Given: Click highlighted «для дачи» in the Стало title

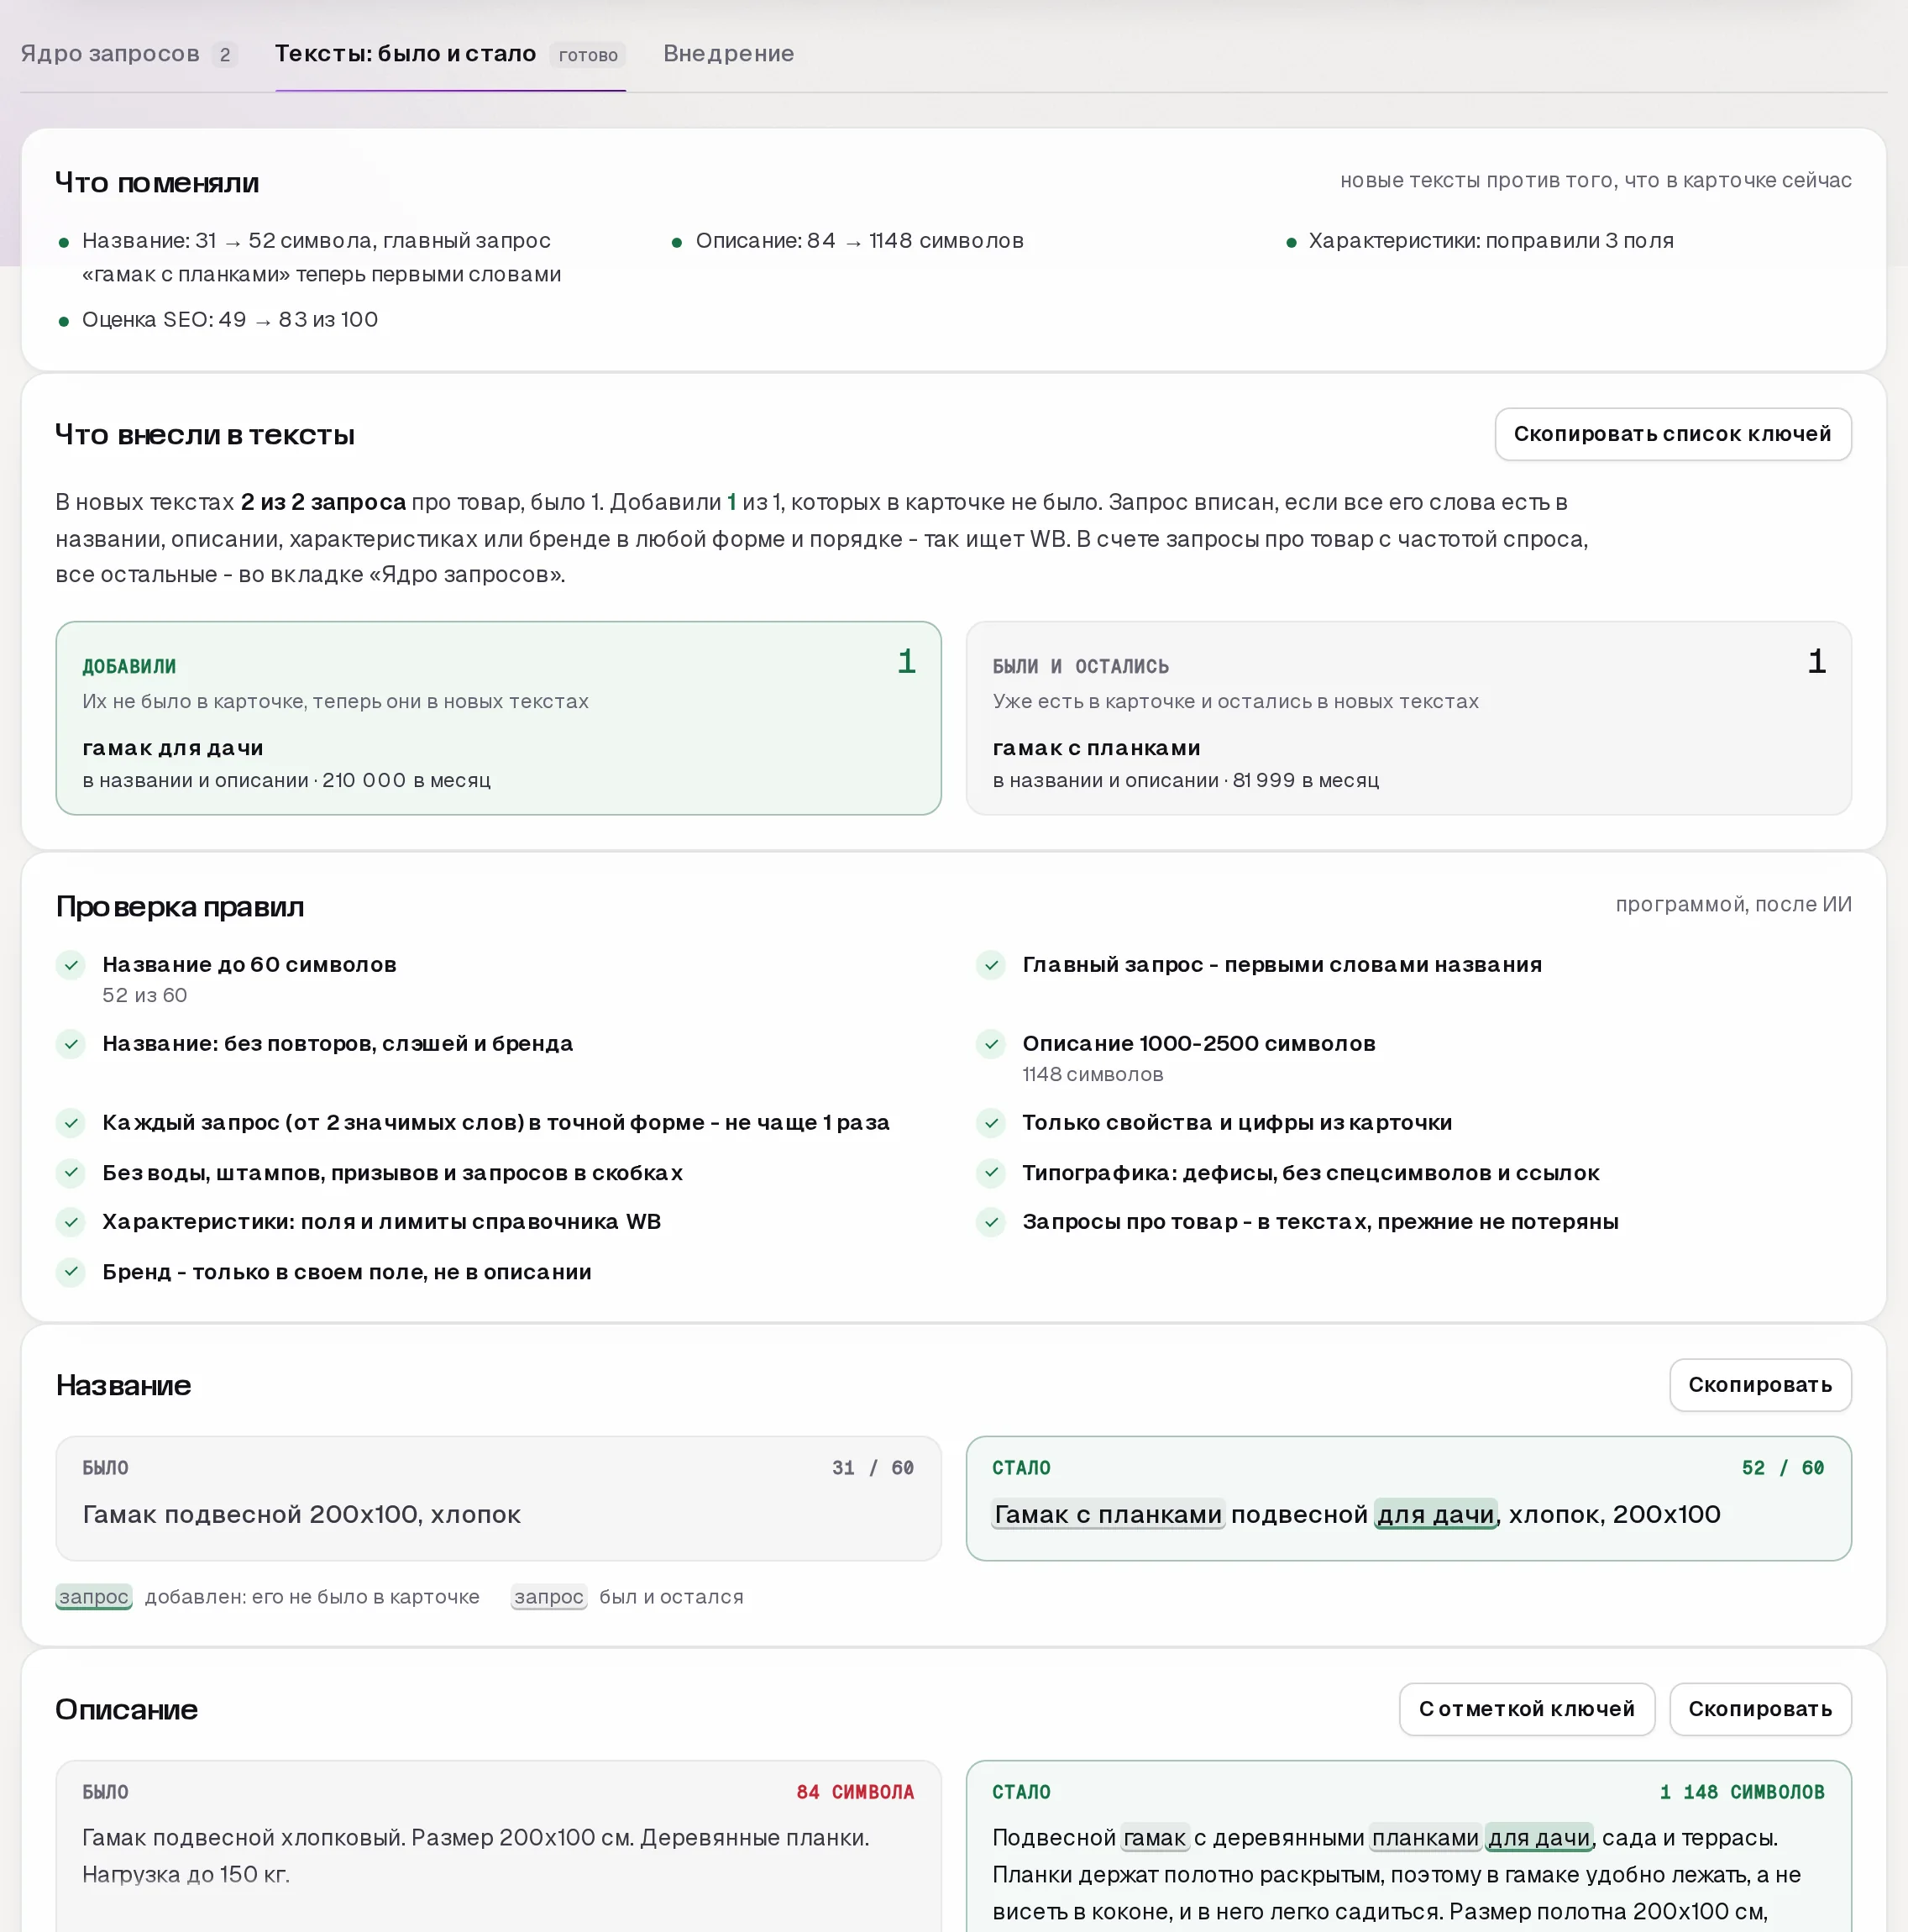Looking at the screenshot, I should (x=1435, y=1515).
